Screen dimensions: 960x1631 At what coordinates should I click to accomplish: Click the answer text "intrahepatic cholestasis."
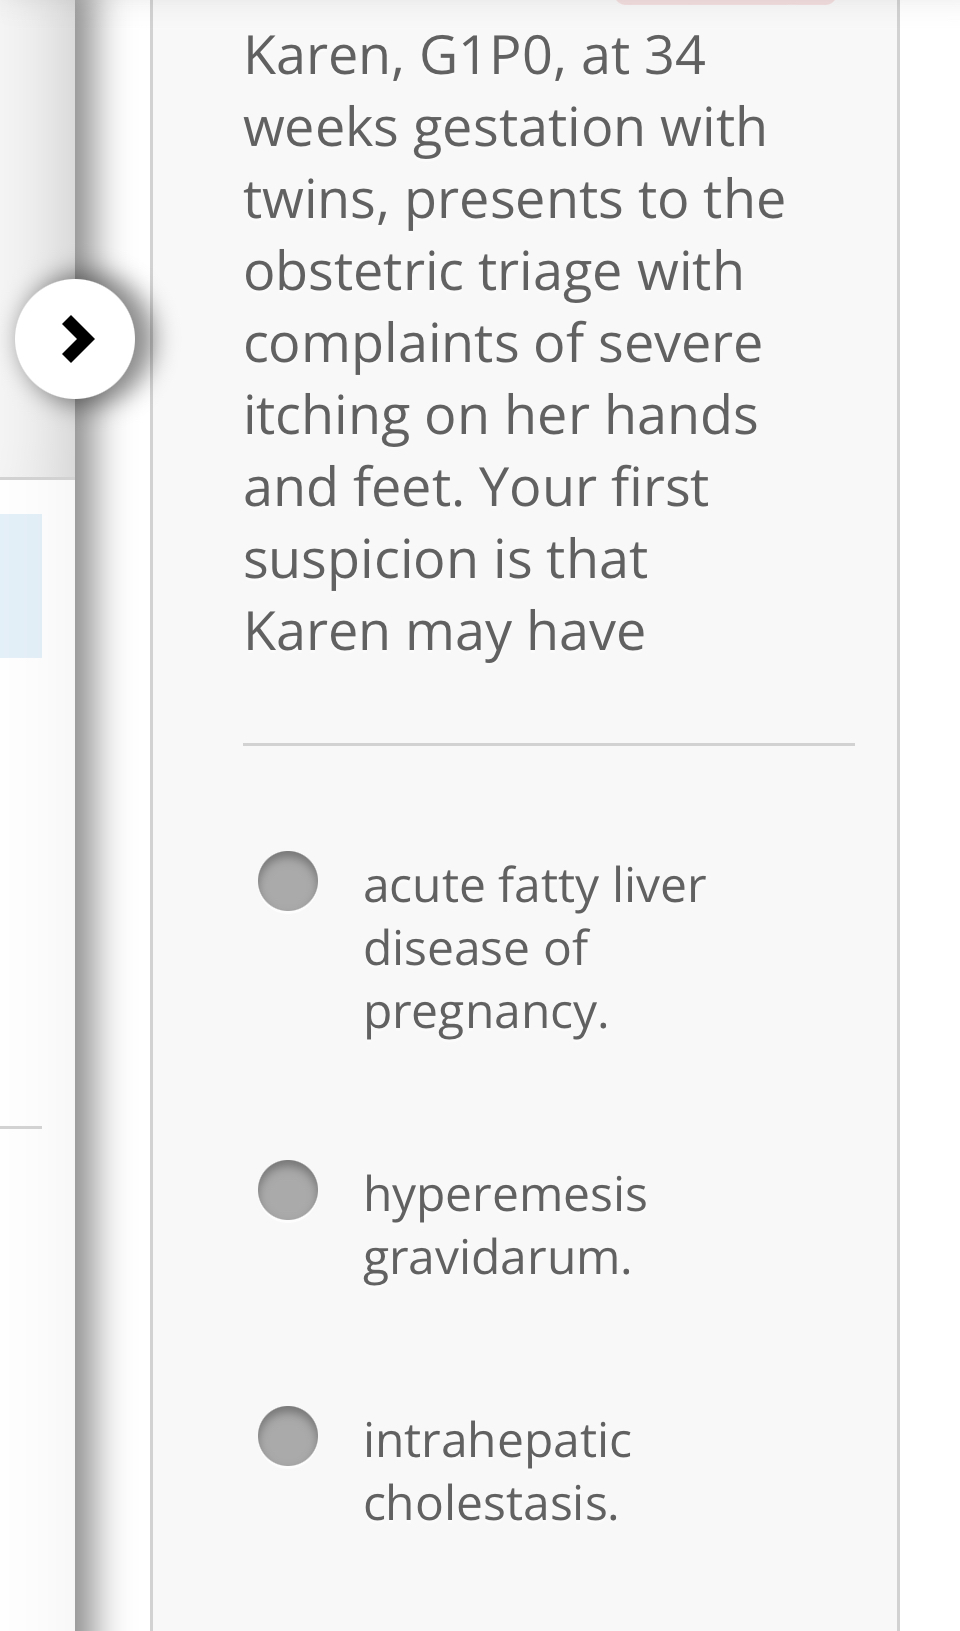tap(497, 1470)
